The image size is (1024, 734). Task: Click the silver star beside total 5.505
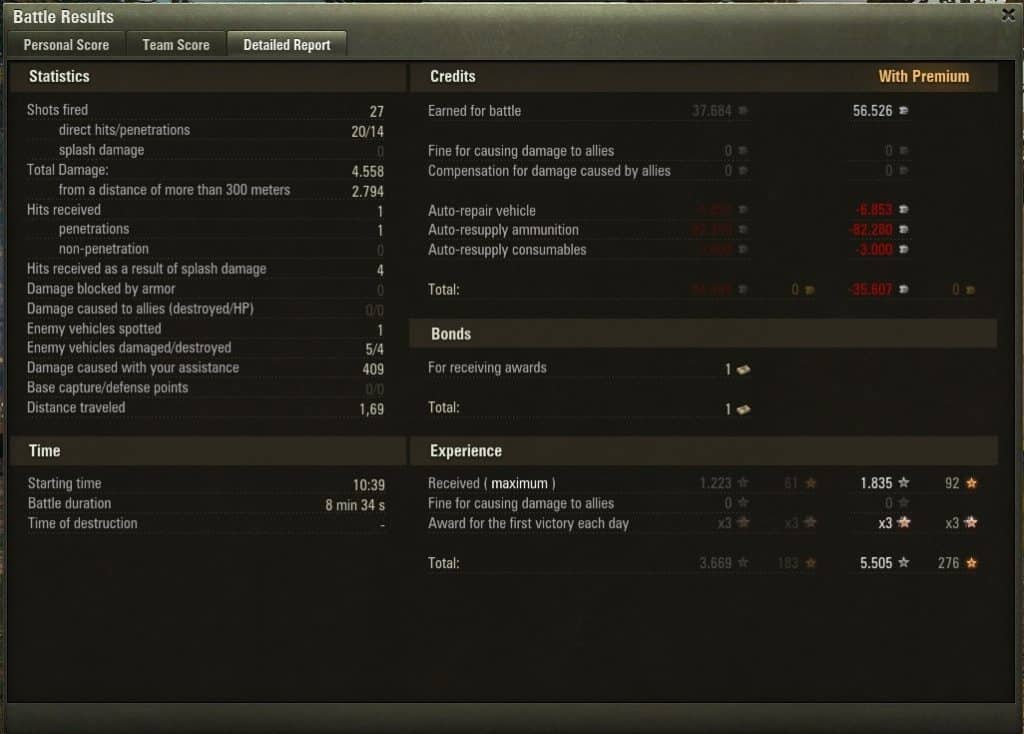904,562
